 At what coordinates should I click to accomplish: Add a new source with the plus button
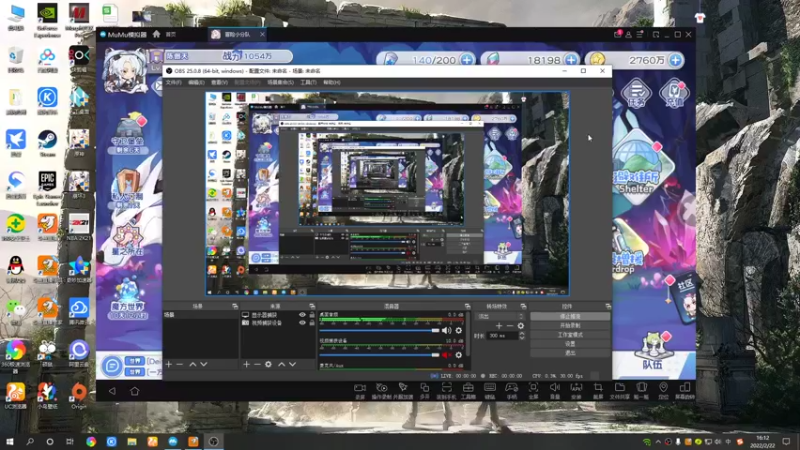tap(246, 364)
